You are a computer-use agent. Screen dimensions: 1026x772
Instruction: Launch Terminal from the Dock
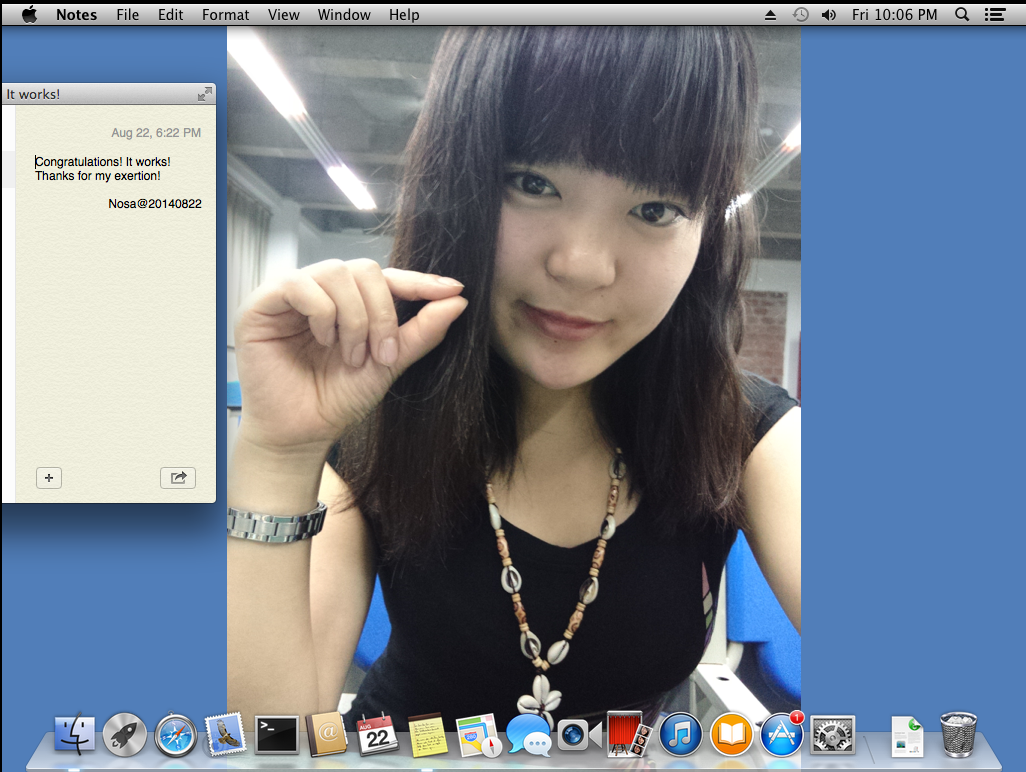point(276,734)
